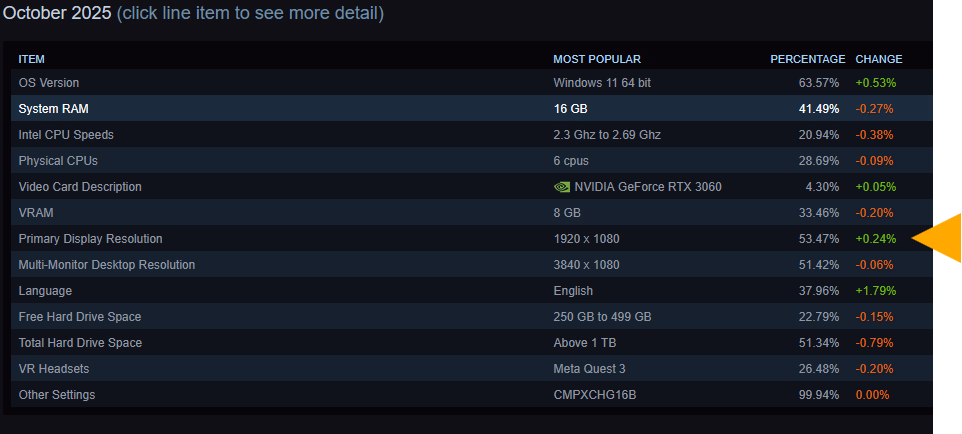Click the NVIDIA GeForce RTX 3060 text

[x=648, y=187]
